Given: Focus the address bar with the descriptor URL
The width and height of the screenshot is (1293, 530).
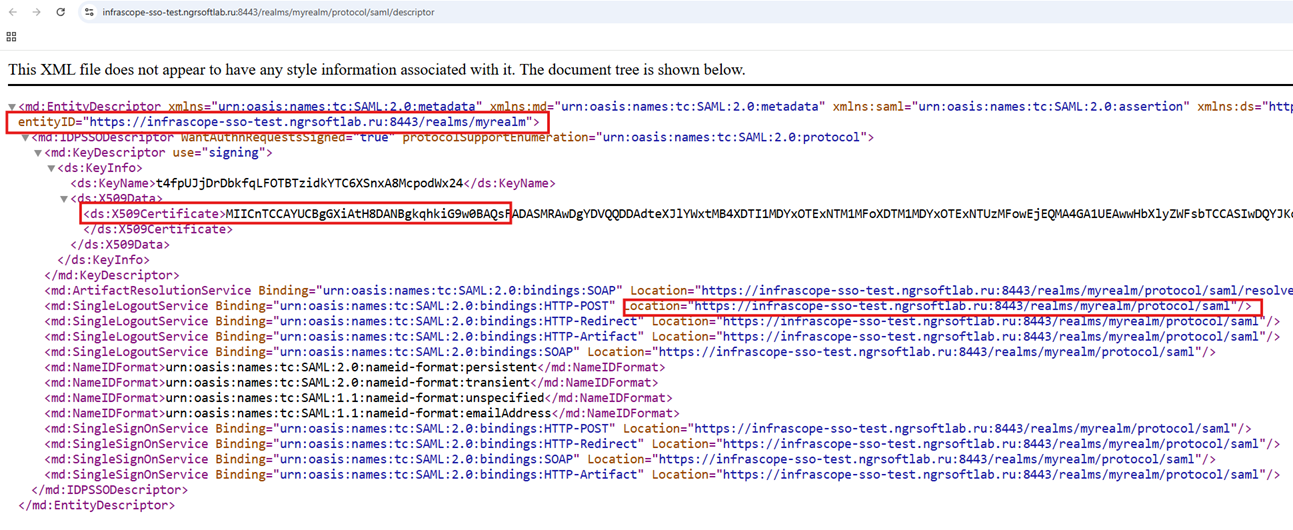Looking at the screenshot, I should tap(268, 12).
